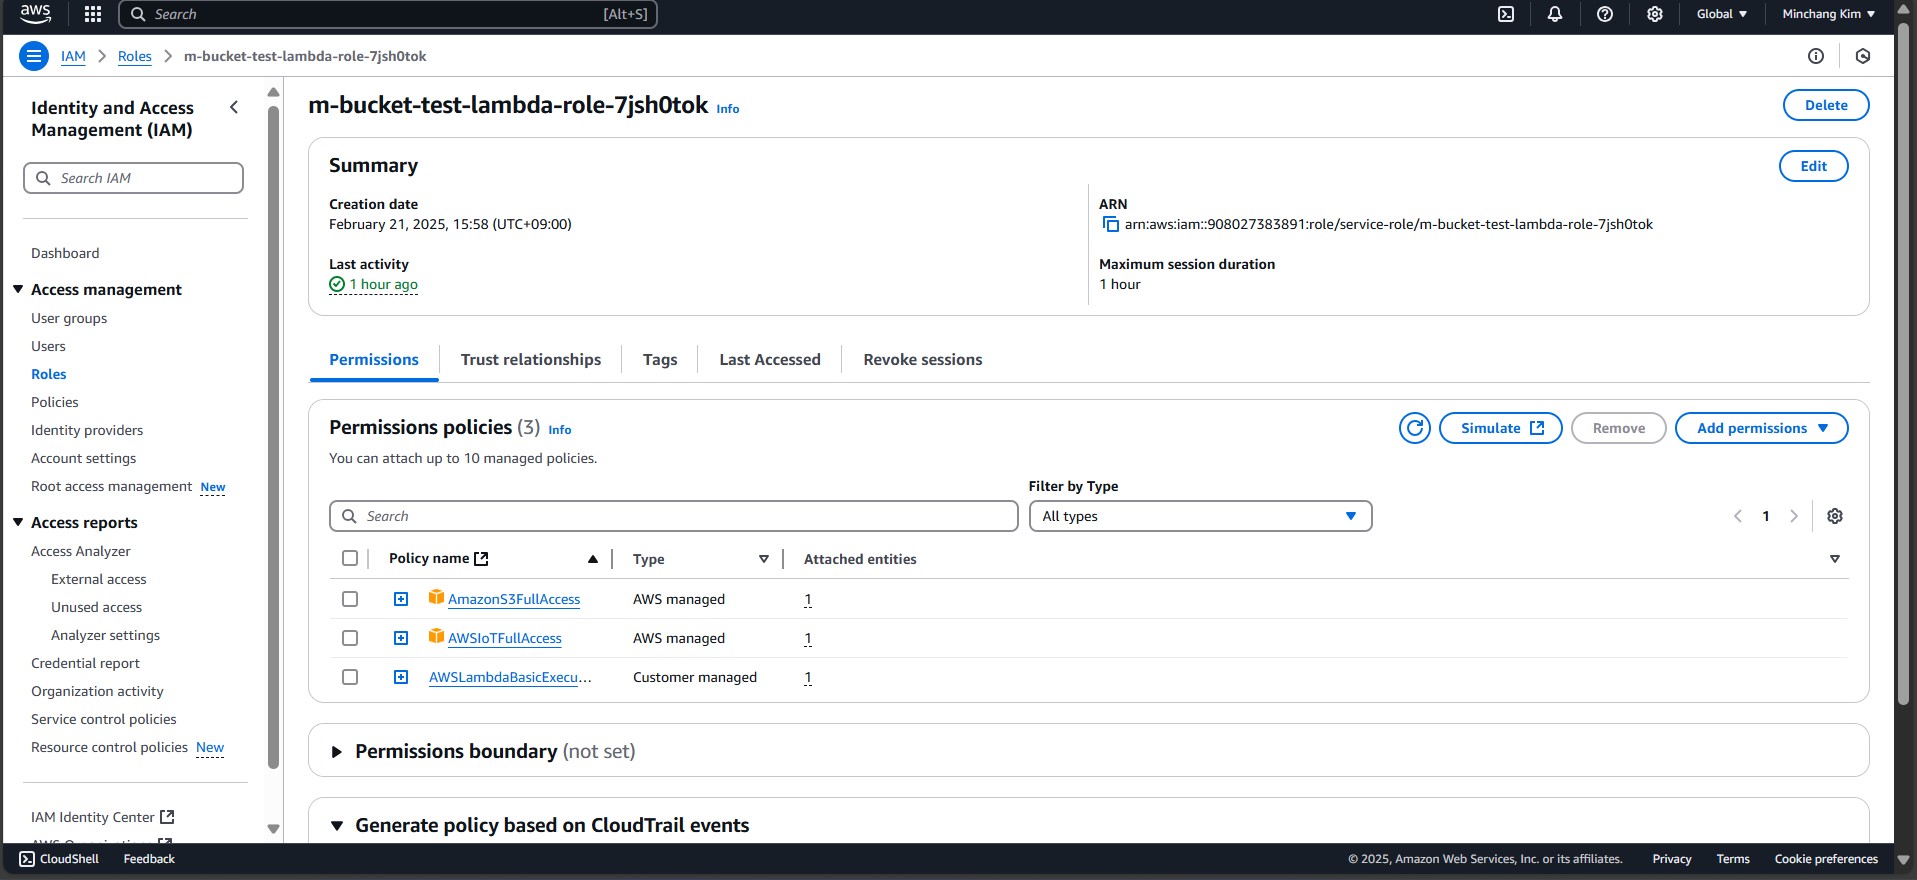Click the Simulate button
Viewport: 1917px width, 880px height.
pos(1501,428)
